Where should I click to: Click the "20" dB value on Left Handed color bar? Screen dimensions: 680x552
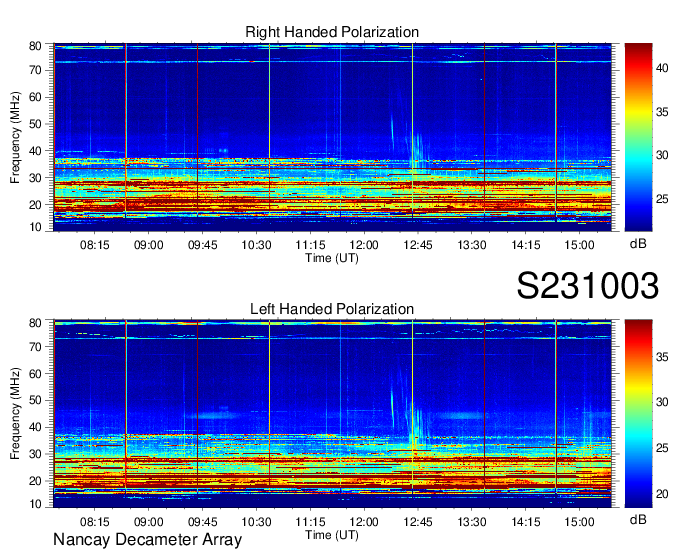(x=662, y=494)
